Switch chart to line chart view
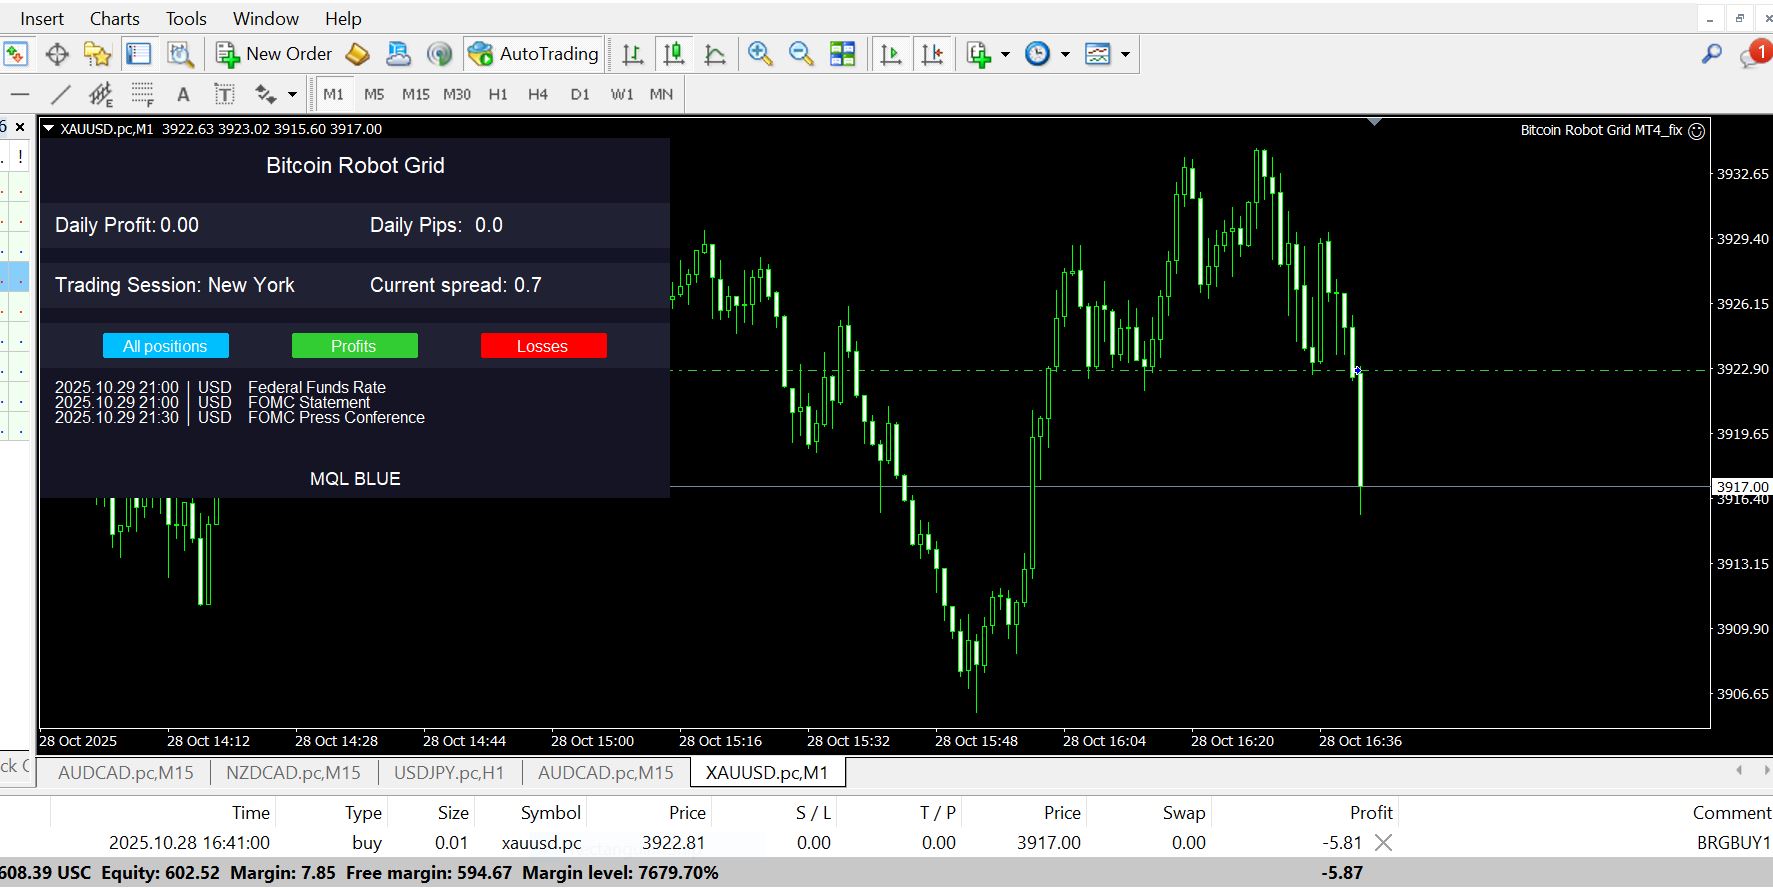The image size is (1773, 889). click(715, 54)
